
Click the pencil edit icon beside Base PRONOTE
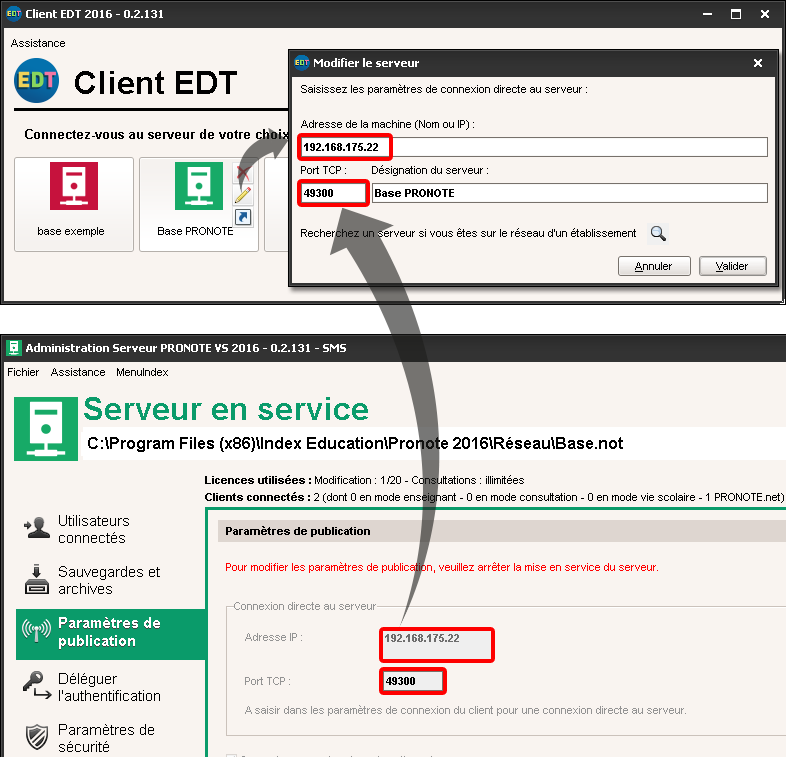click(243, 195)
